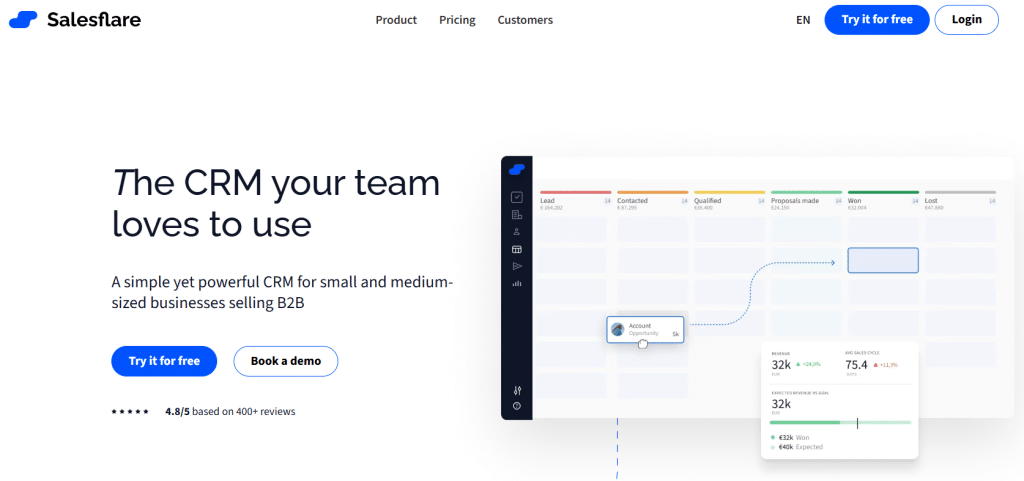Click the headline The CRM your team loves to use
The height and width of the screenshot is (481, 1024).
pos(277,203)
